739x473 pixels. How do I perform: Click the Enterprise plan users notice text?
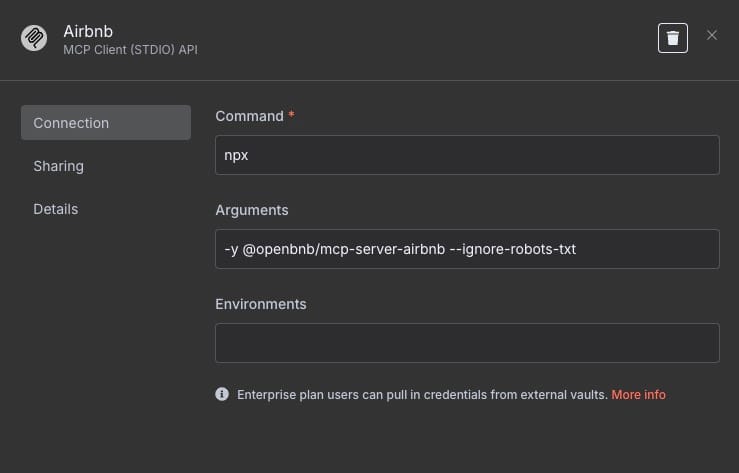coord(422,394)
